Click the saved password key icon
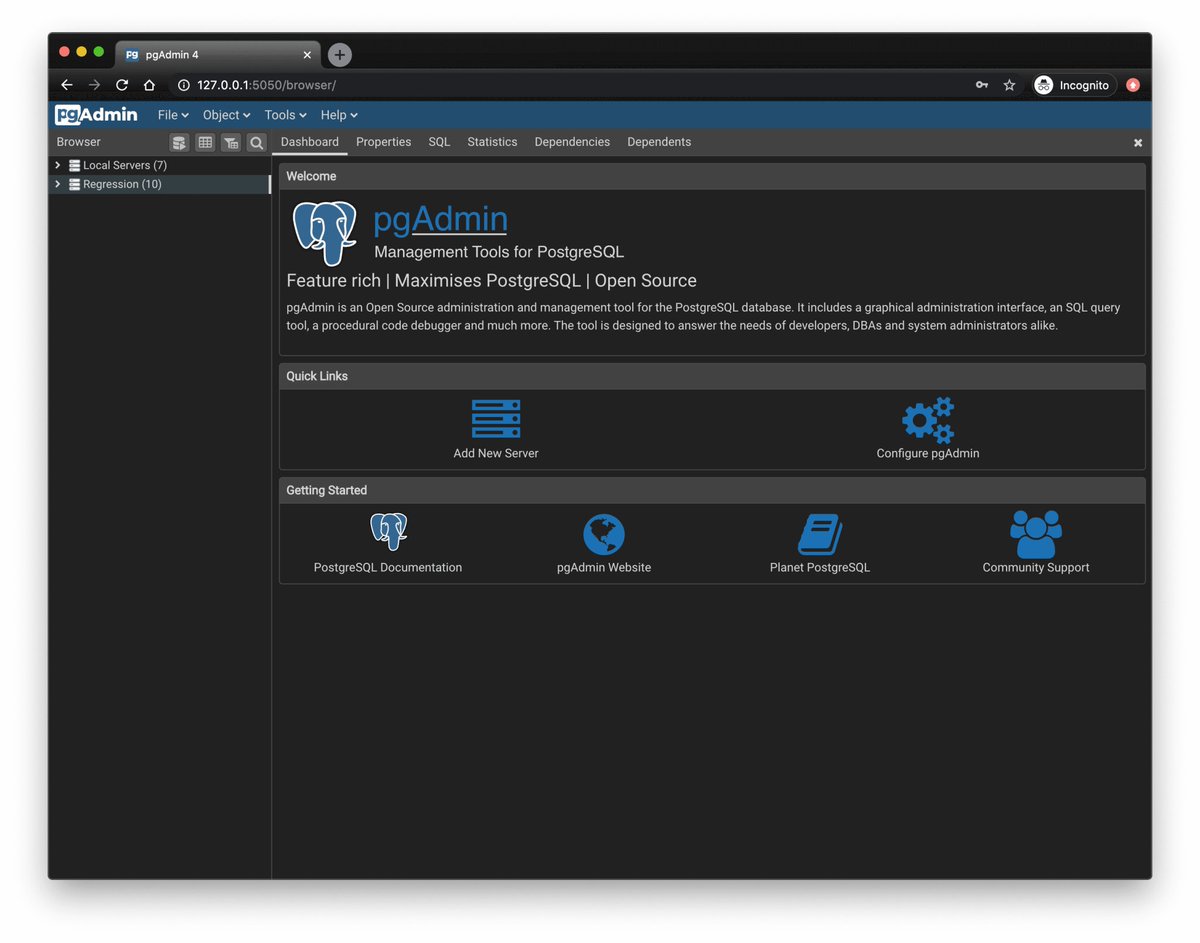 click(982, 85)
